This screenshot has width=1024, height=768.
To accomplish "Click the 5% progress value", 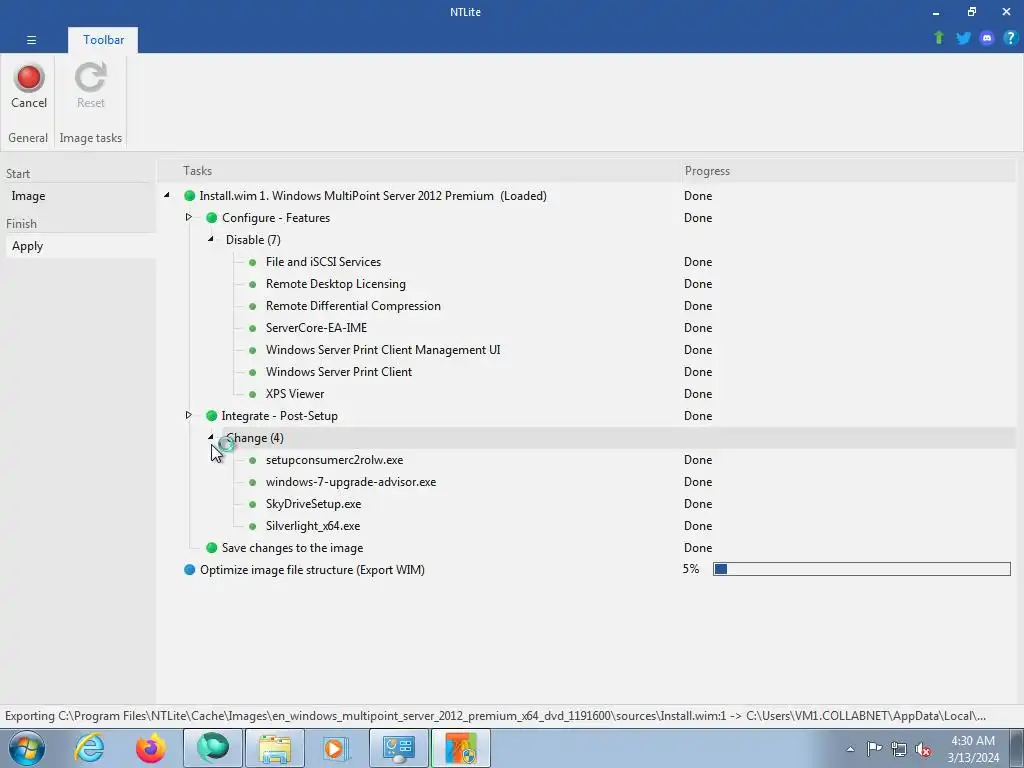I will pyautogui.click(x=691, y=569).
